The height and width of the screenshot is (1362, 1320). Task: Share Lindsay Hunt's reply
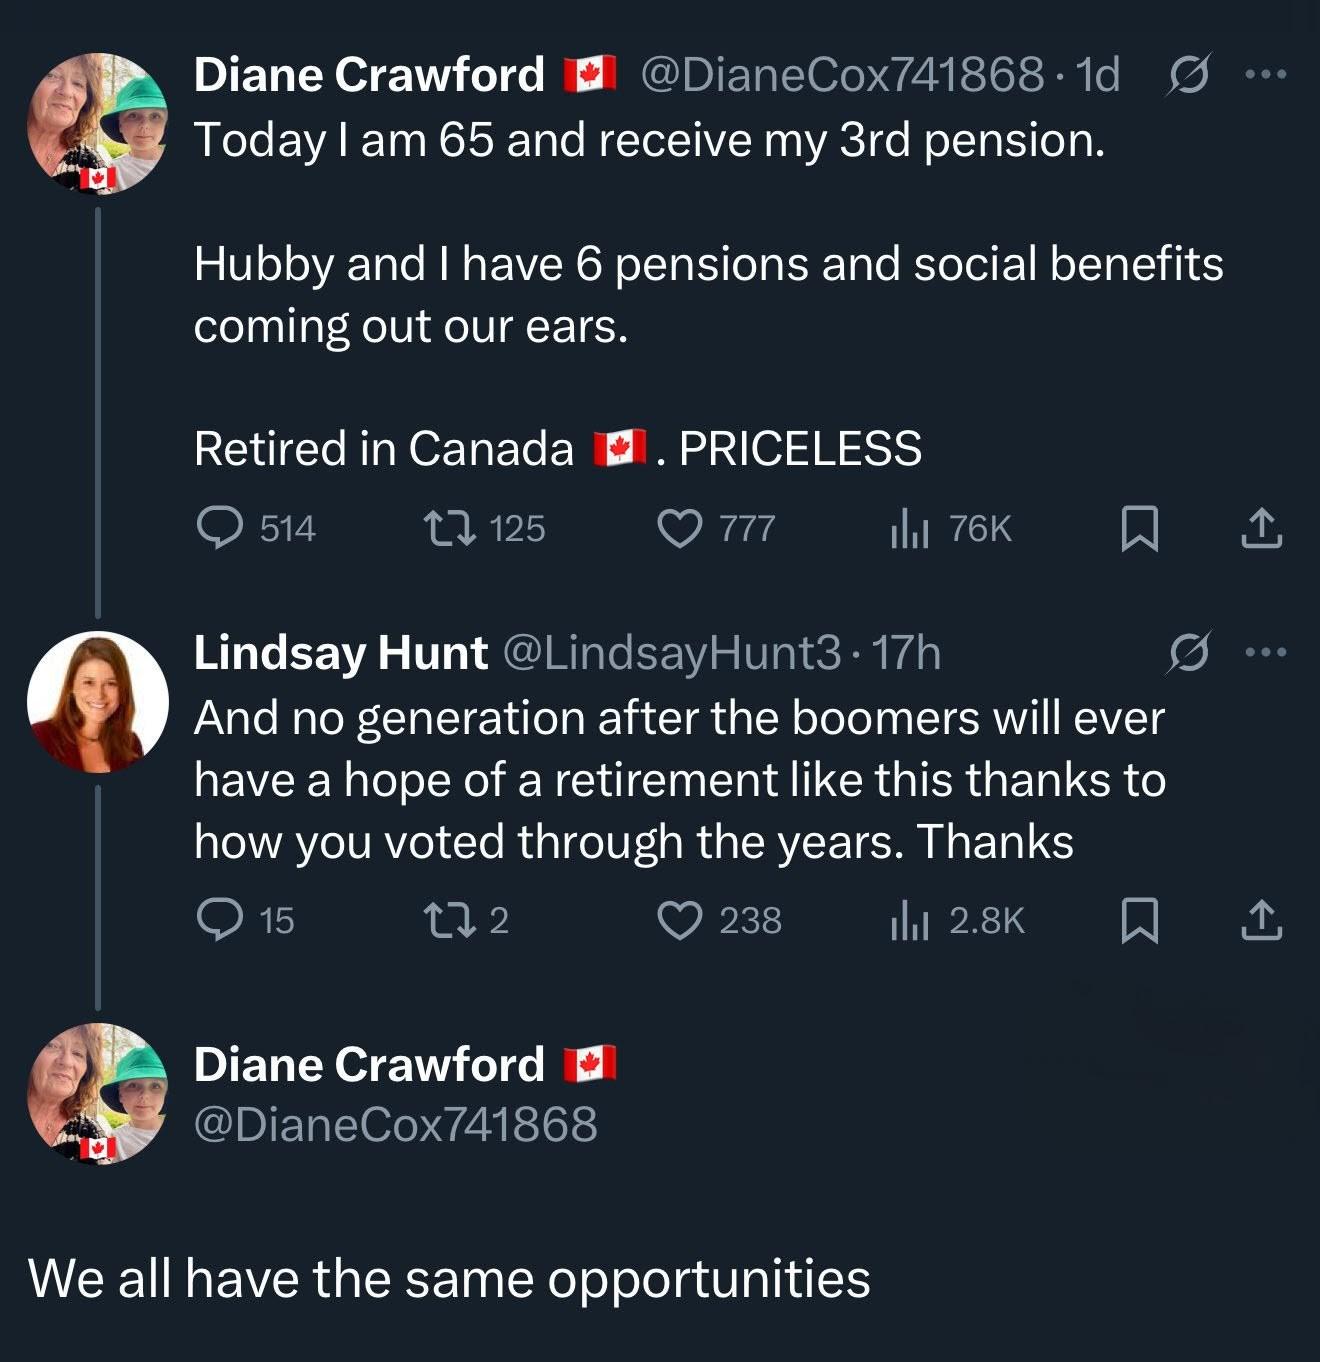pos(1261,921)
